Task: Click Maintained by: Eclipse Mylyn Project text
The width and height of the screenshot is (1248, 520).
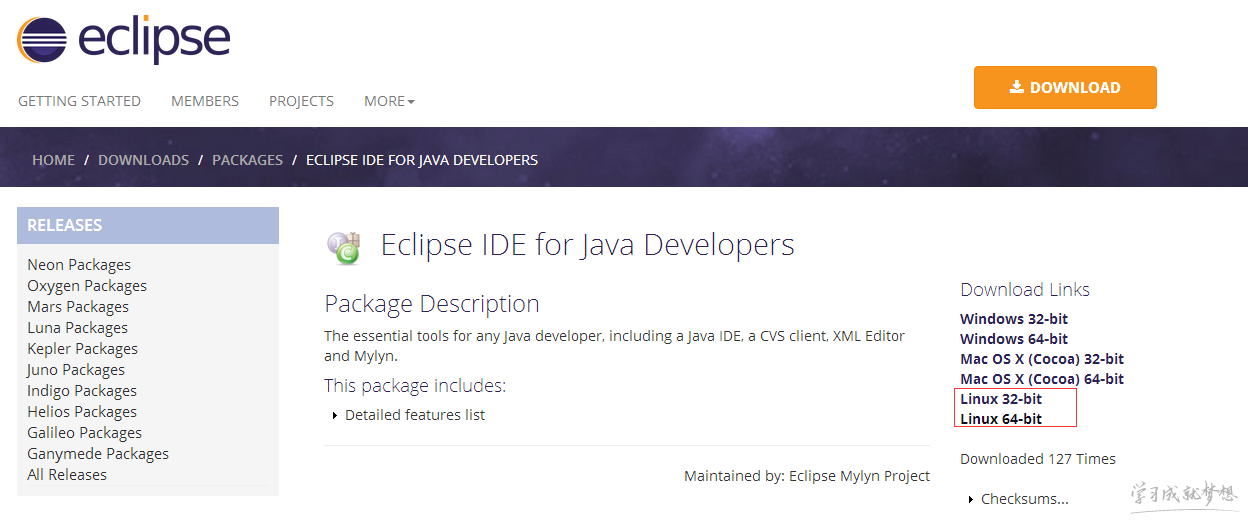Action: 807,476
